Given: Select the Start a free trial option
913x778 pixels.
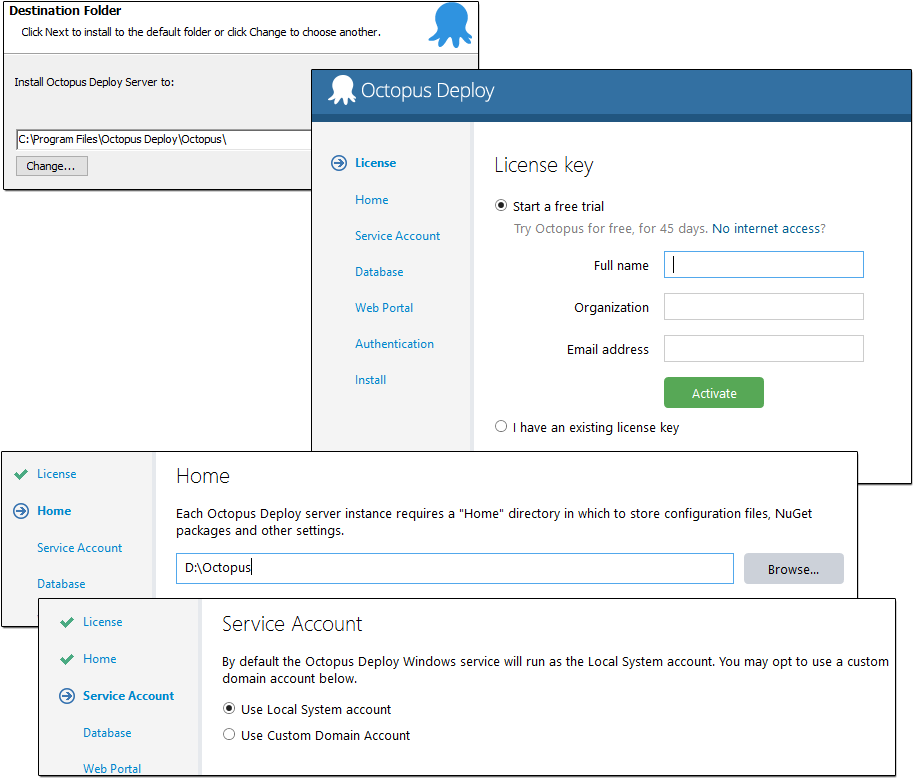Looking at the screenshot, I should [x=501, y=206].
